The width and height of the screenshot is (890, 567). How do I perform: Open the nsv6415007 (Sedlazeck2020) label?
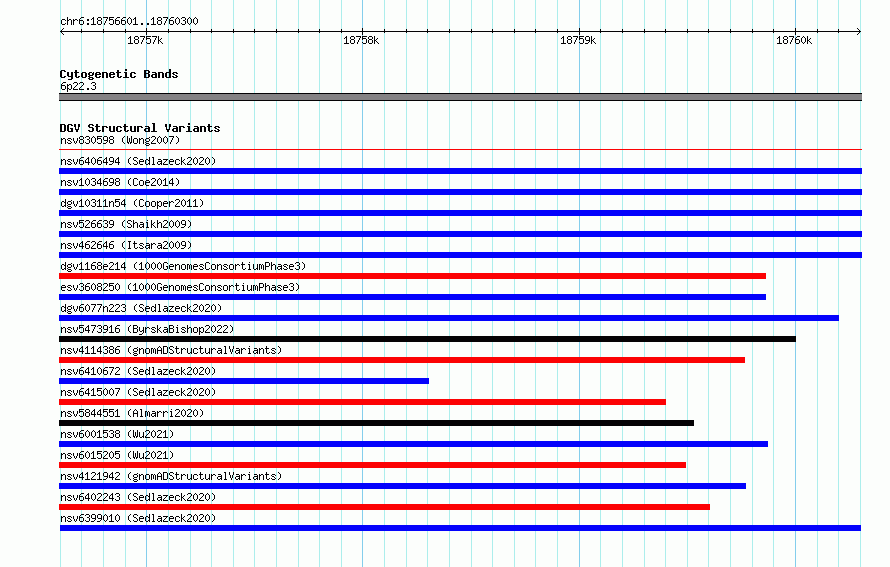138,392
